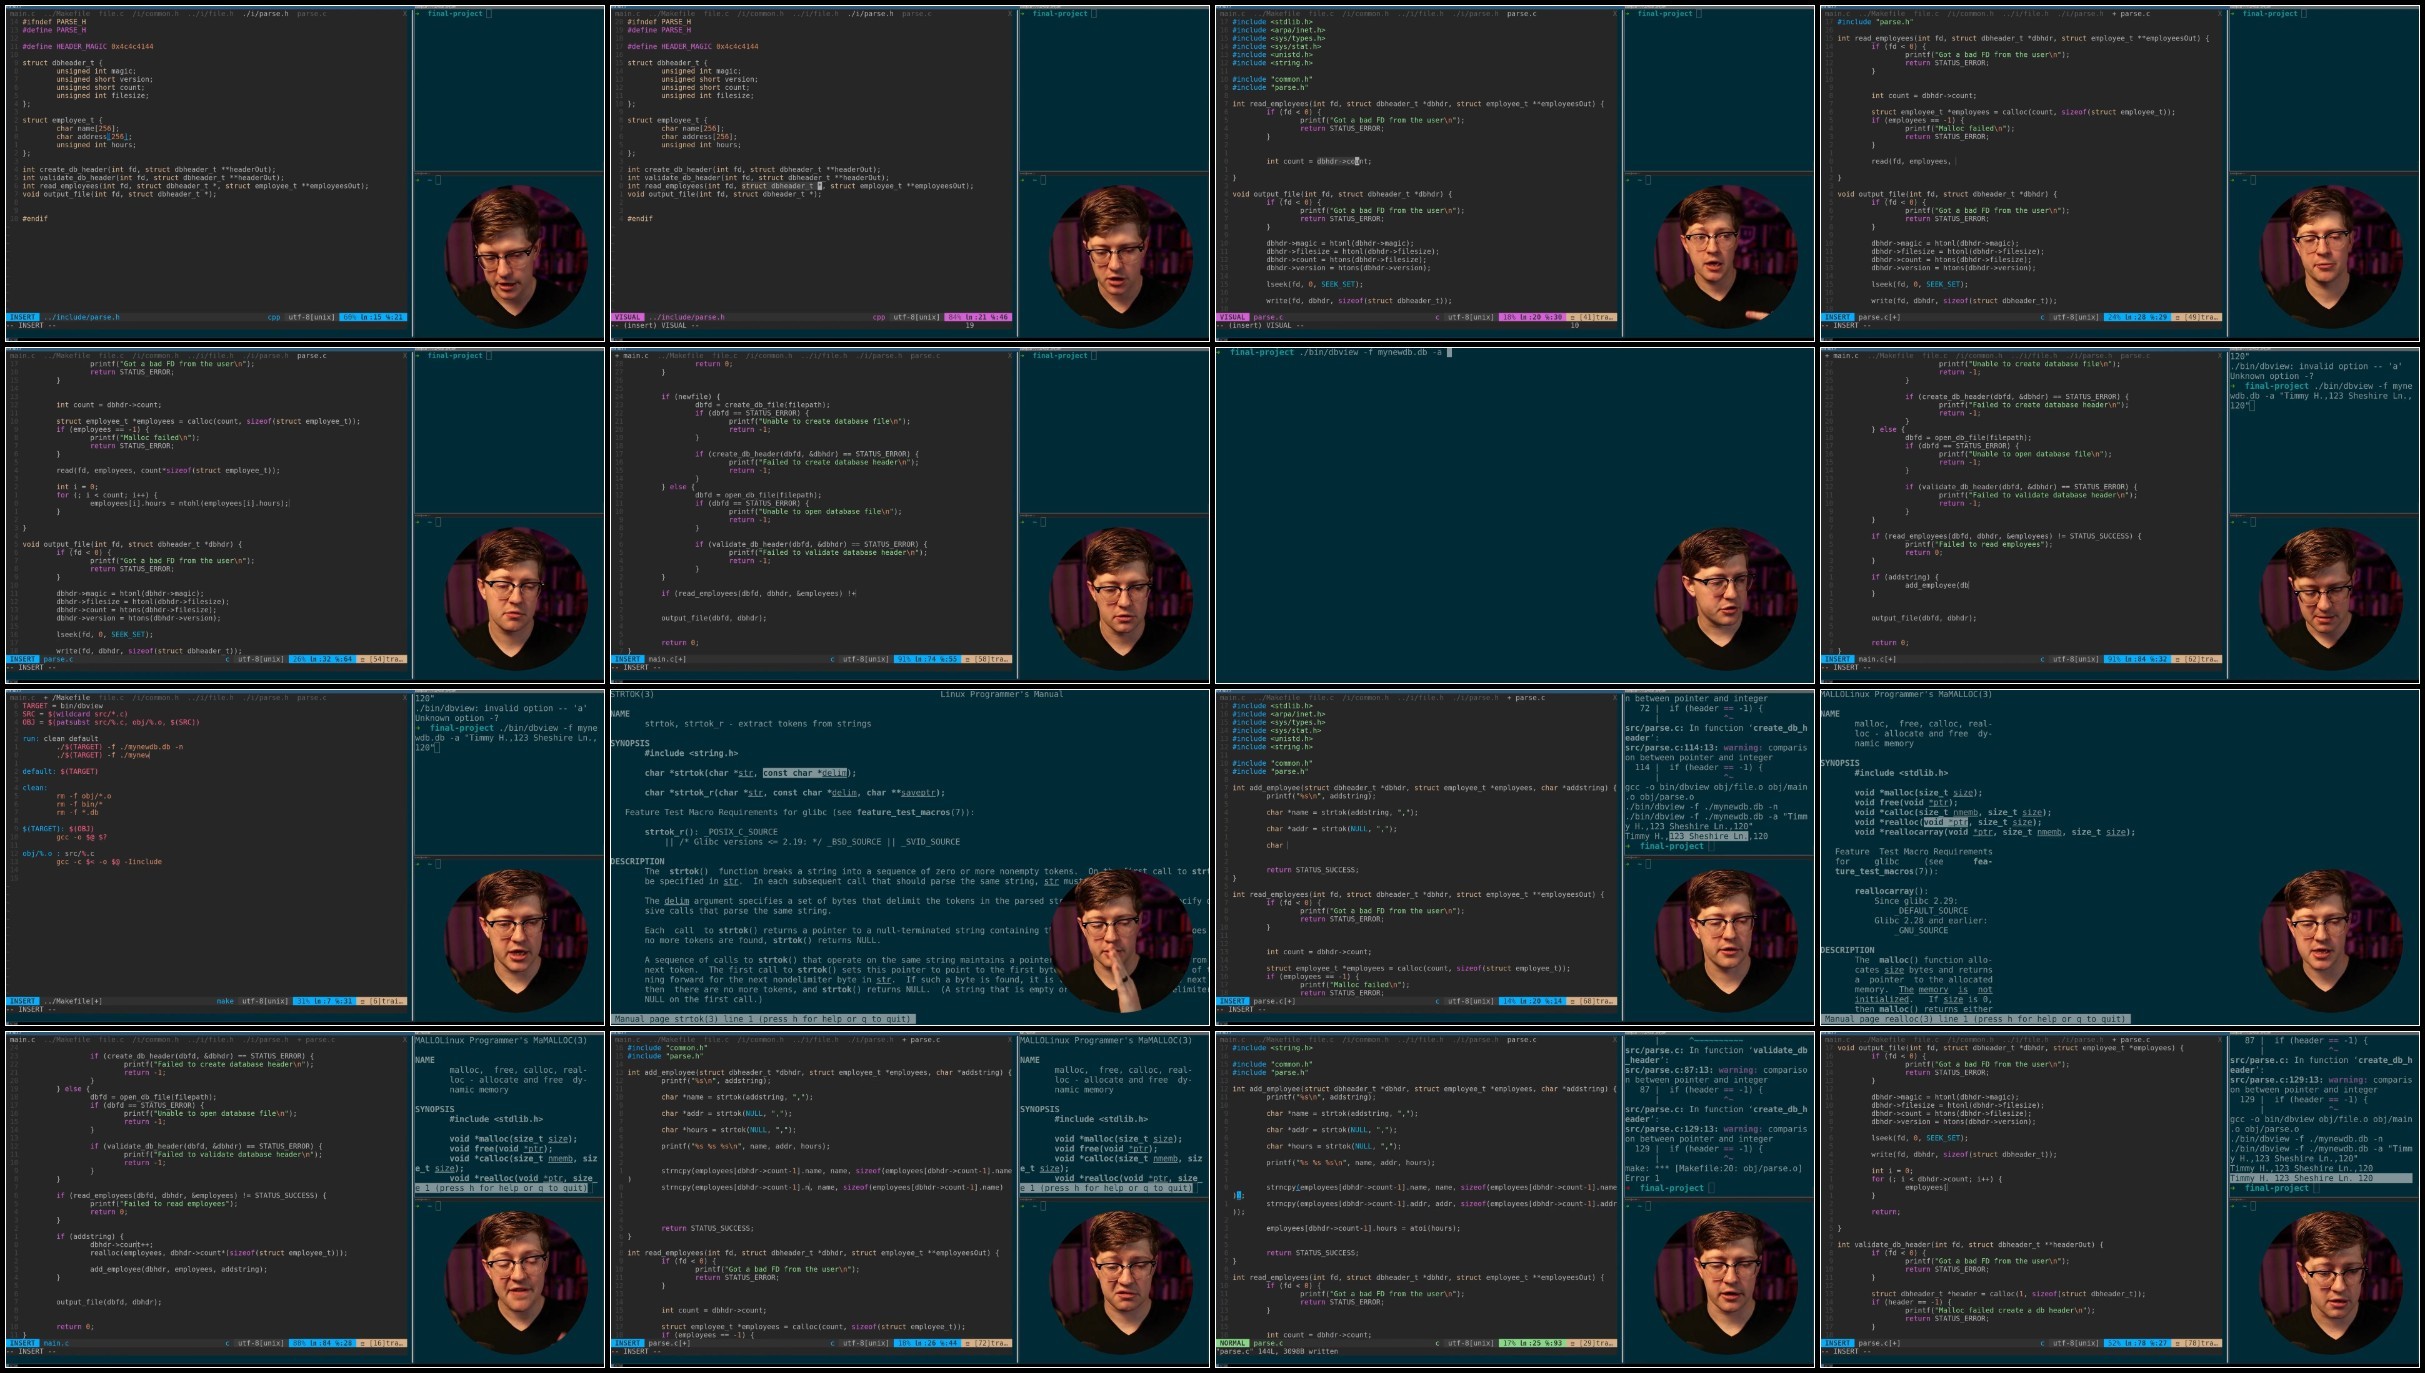Open the frame showing only the dbview command terminal
Screen dimensions: 2425x1373
(x=1515, y=515)
